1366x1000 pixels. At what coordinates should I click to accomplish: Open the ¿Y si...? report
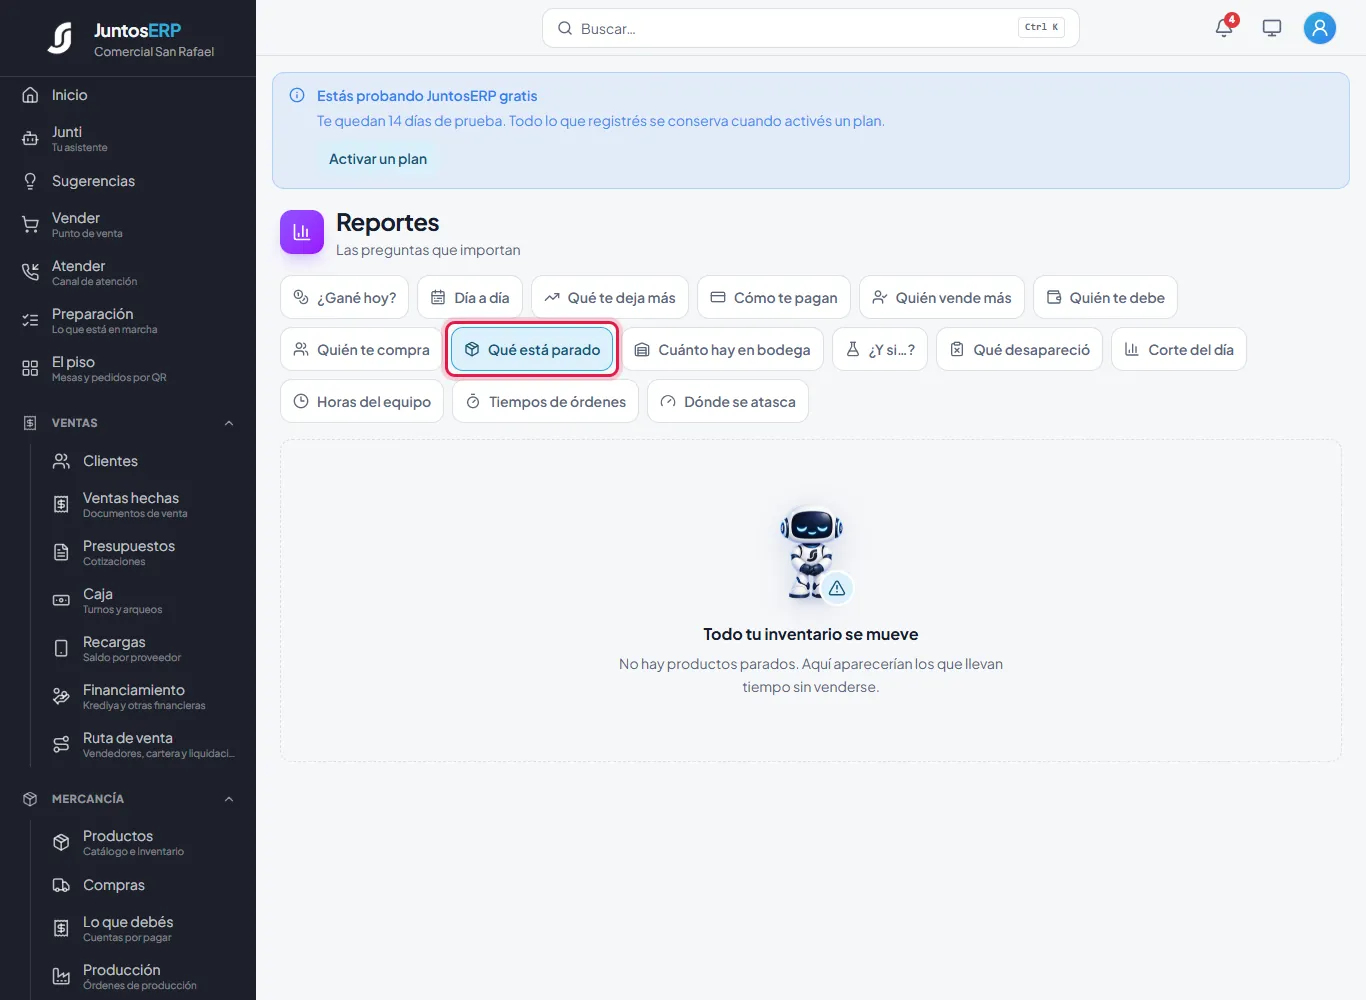[x=880, y=349]
